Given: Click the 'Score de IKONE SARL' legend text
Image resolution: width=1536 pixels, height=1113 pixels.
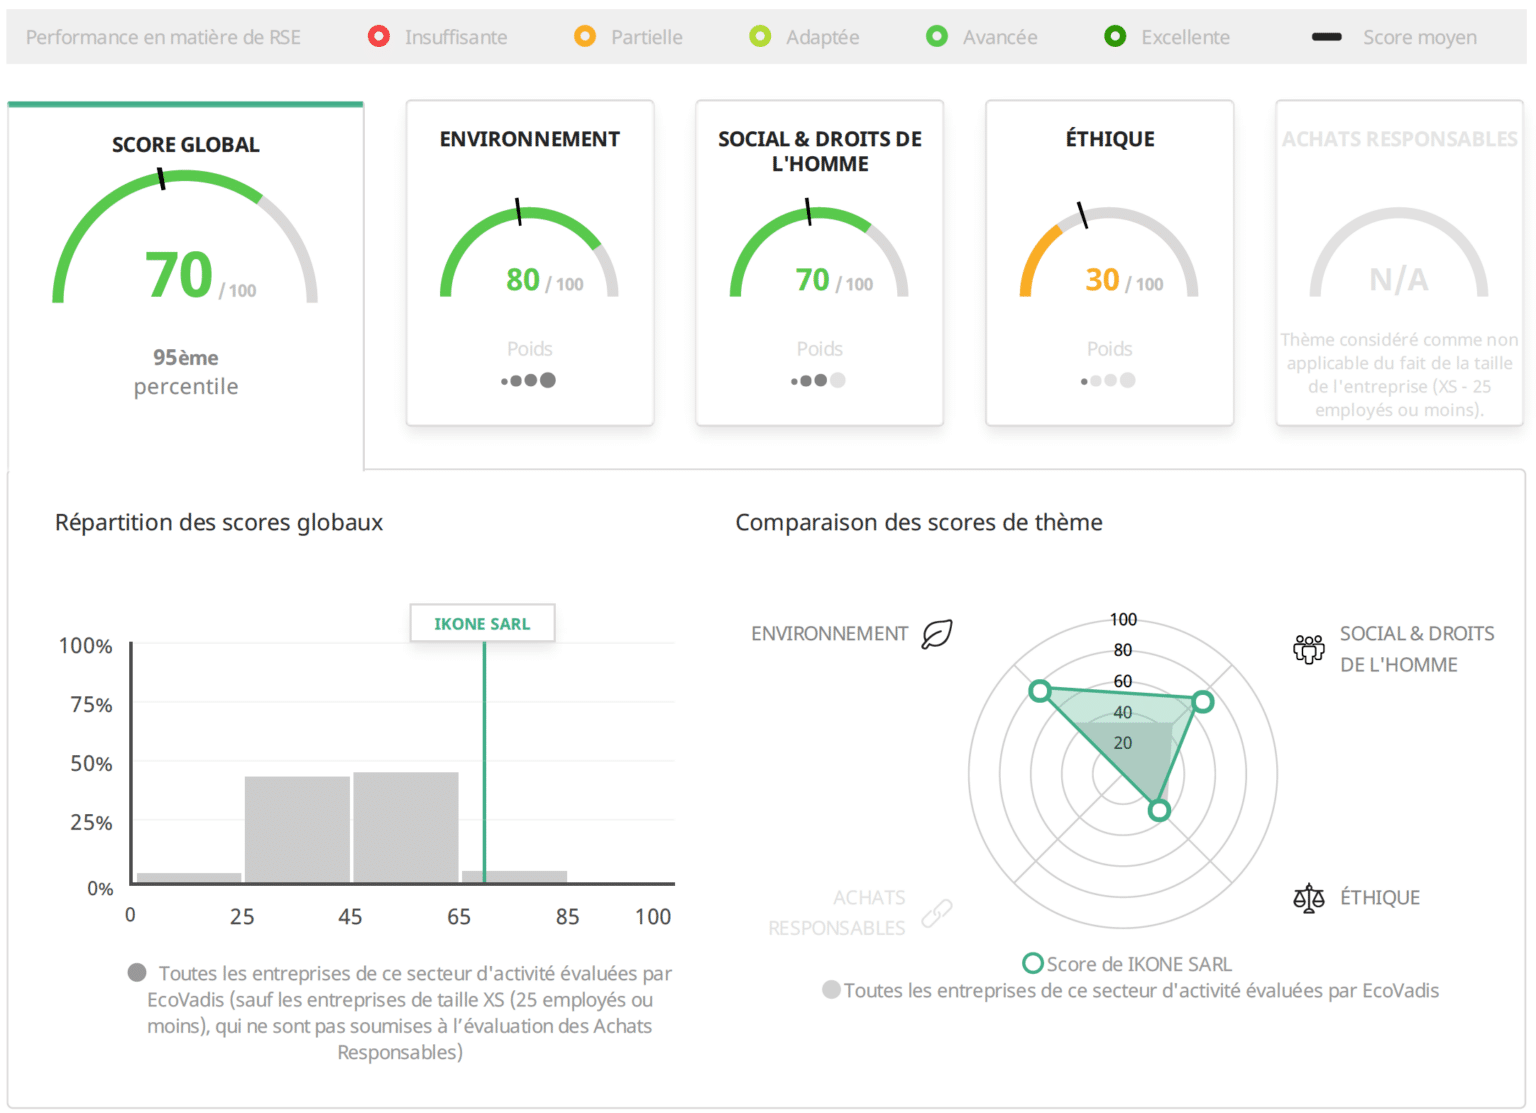Looking at the screenshot, I should click(1139, 964).
